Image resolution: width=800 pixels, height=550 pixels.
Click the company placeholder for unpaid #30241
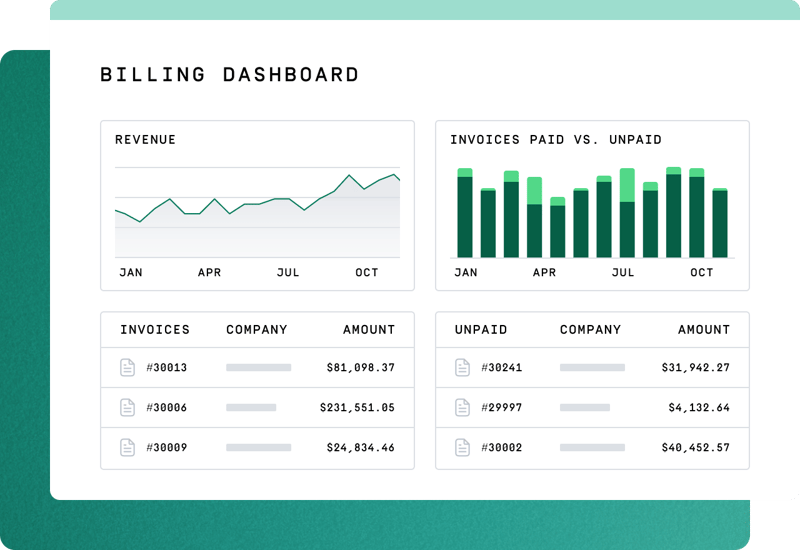click(x=592, y=367)
